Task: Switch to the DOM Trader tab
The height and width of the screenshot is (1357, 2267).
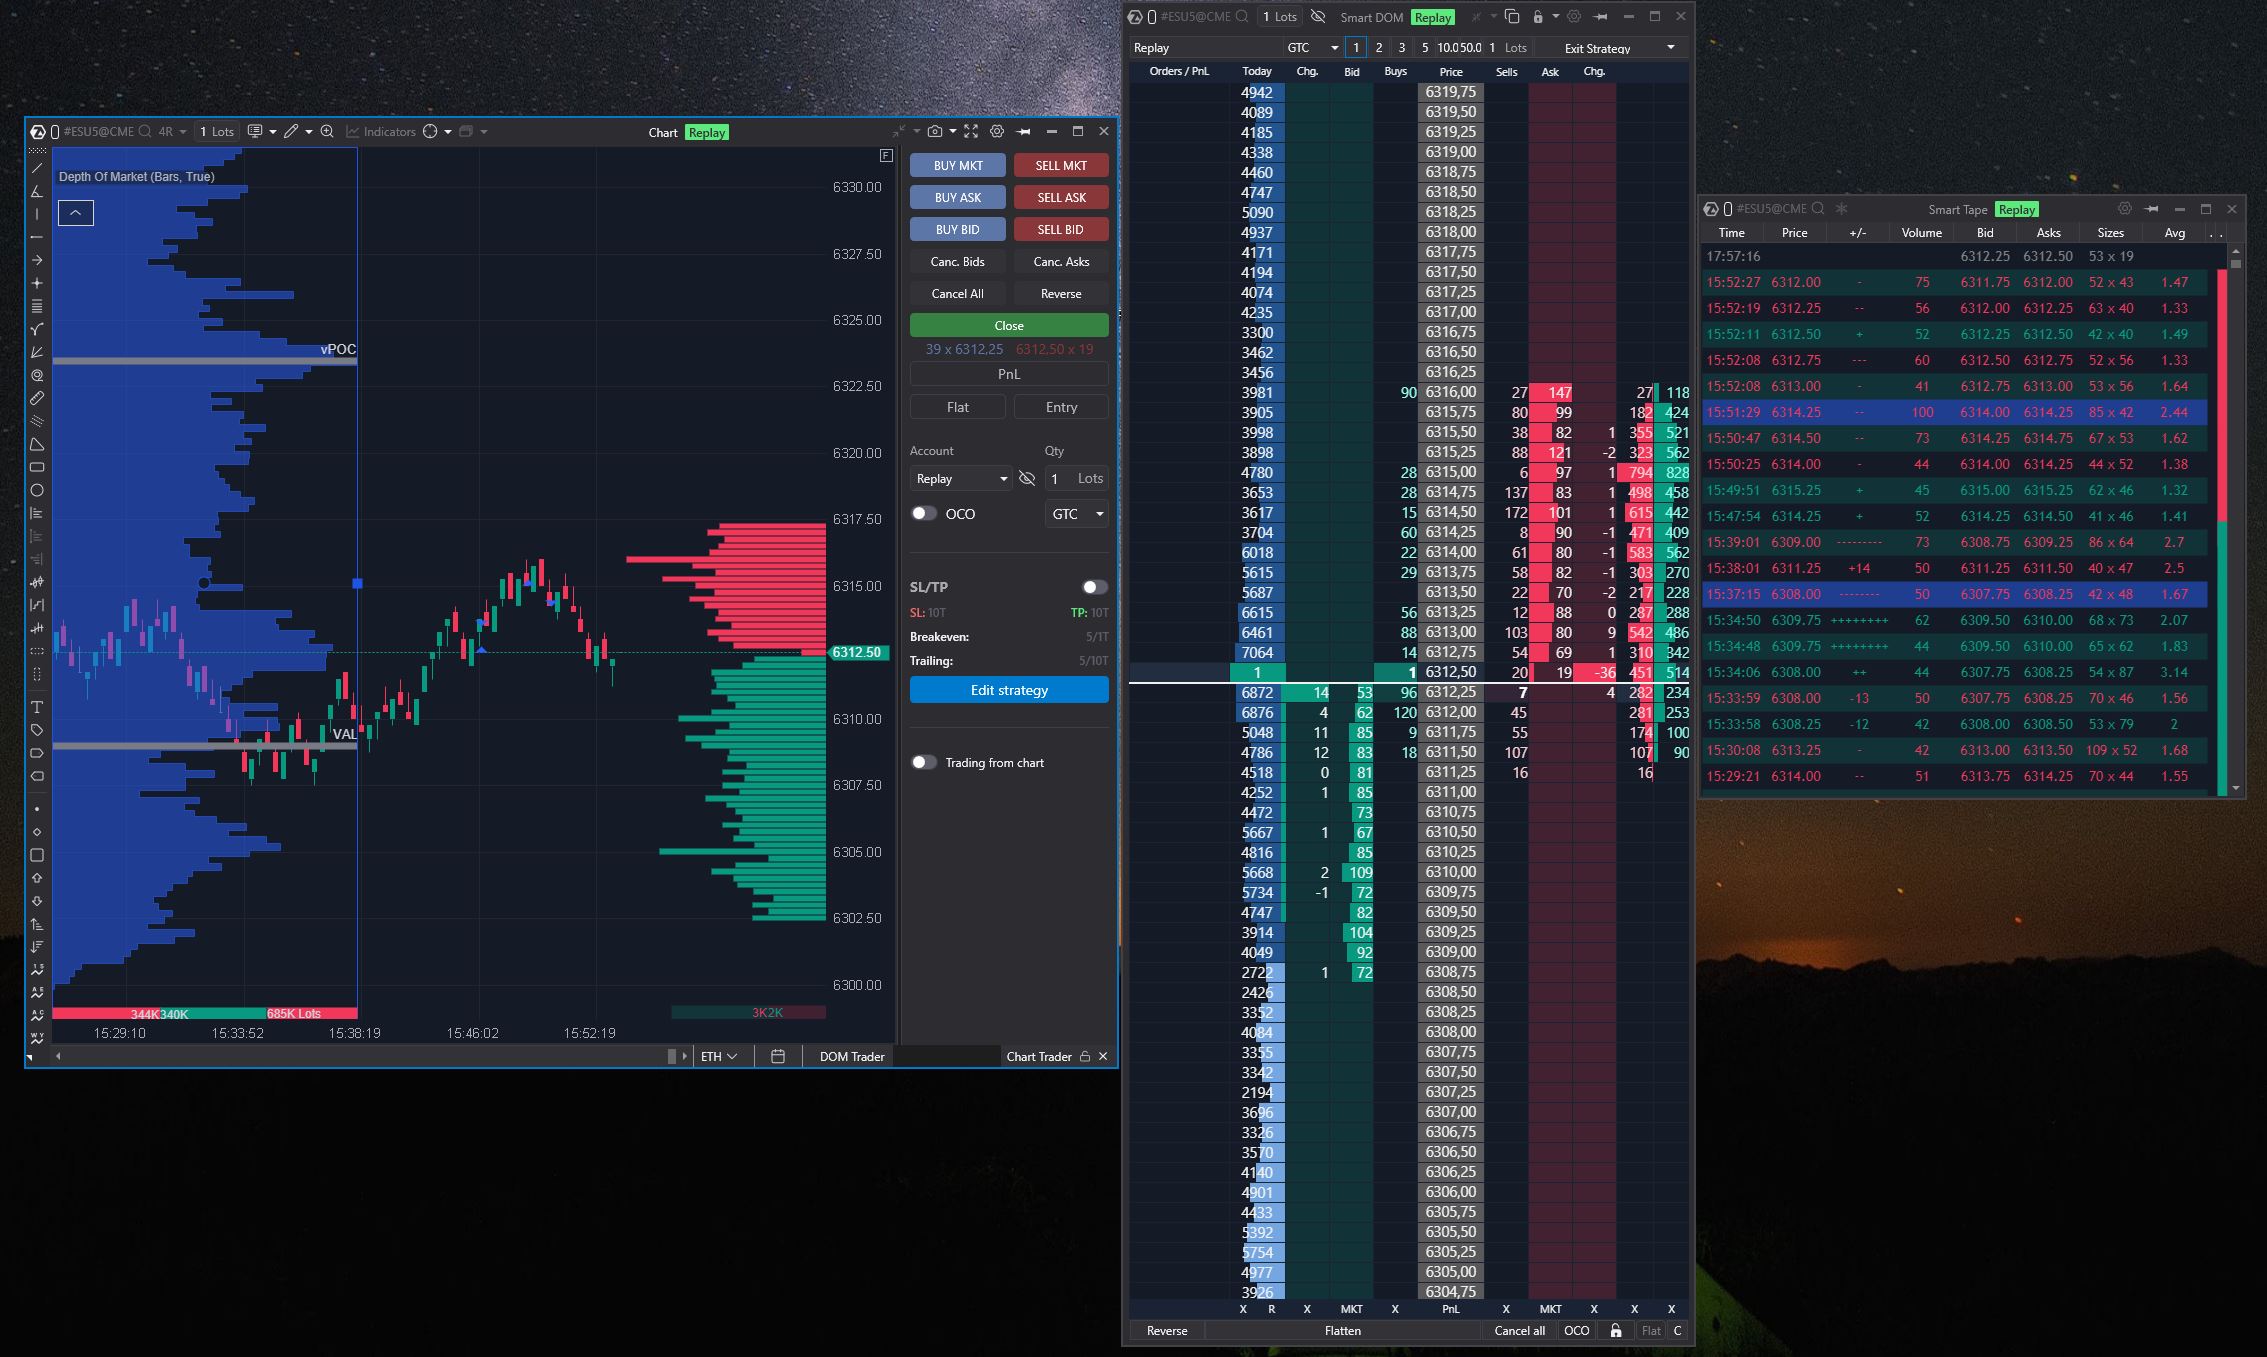Action: tap(852, 1056)
